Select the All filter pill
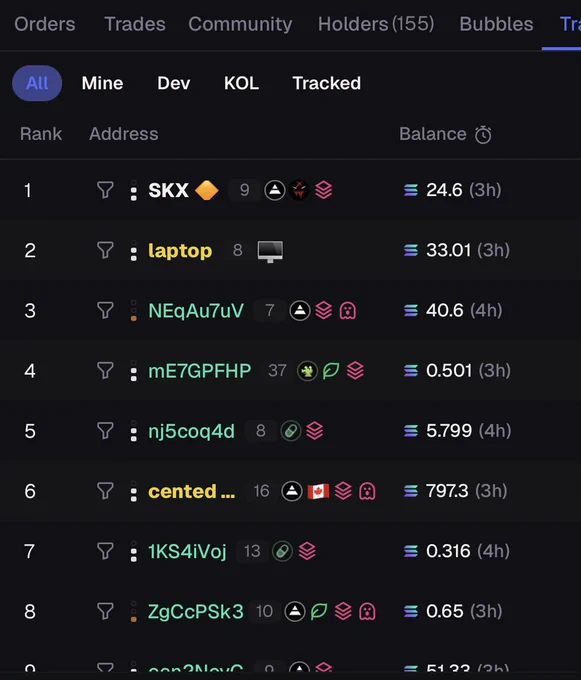This screenshot has width=581, height=680. 37,83
